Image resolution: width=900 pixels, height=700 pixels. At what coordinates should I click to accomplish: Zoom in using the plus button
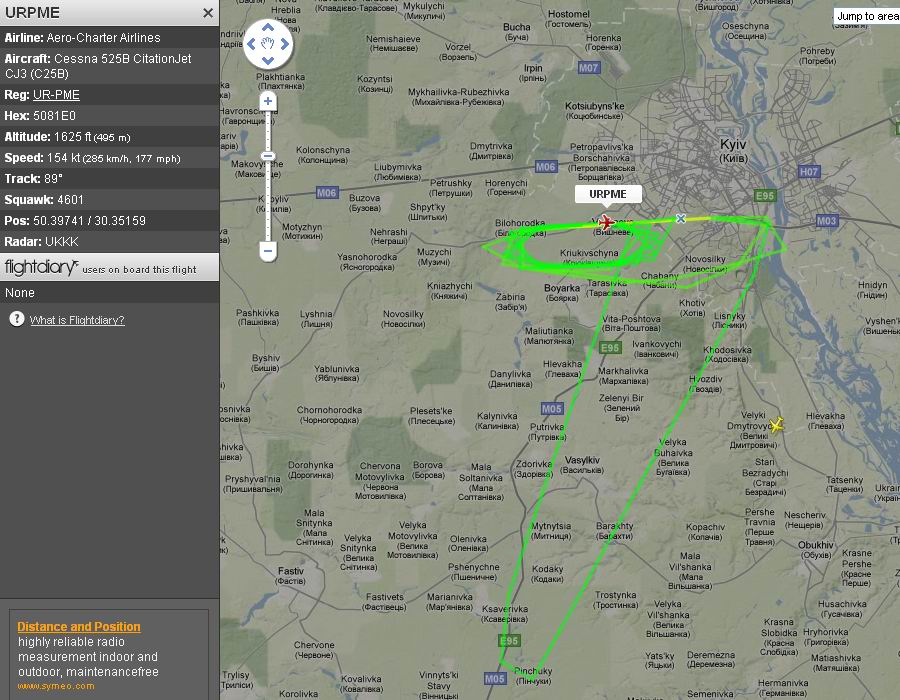coord(268,101)
